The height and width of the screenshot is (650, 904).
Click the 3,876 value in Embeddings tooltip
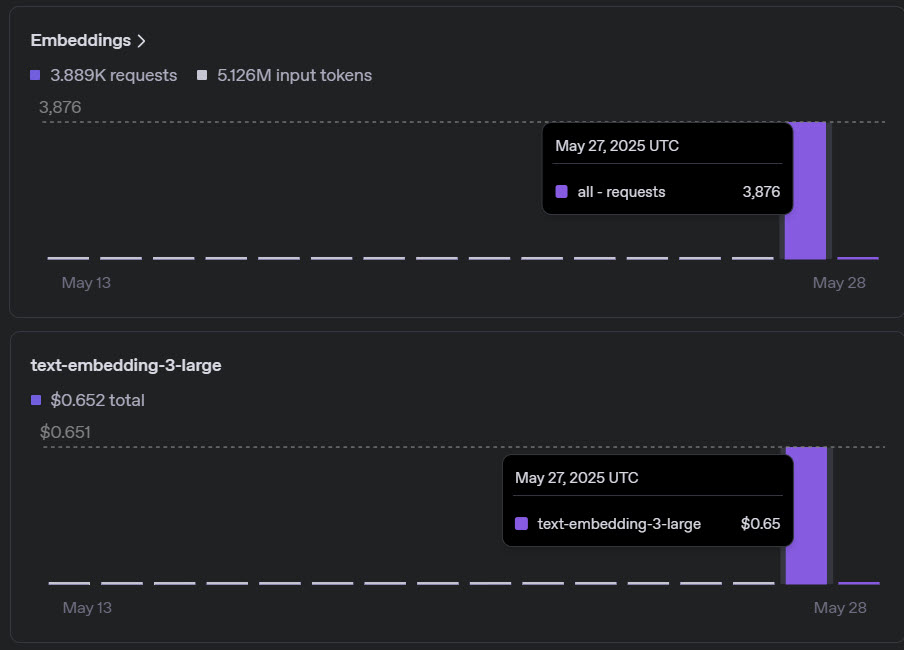coord(761,191)
